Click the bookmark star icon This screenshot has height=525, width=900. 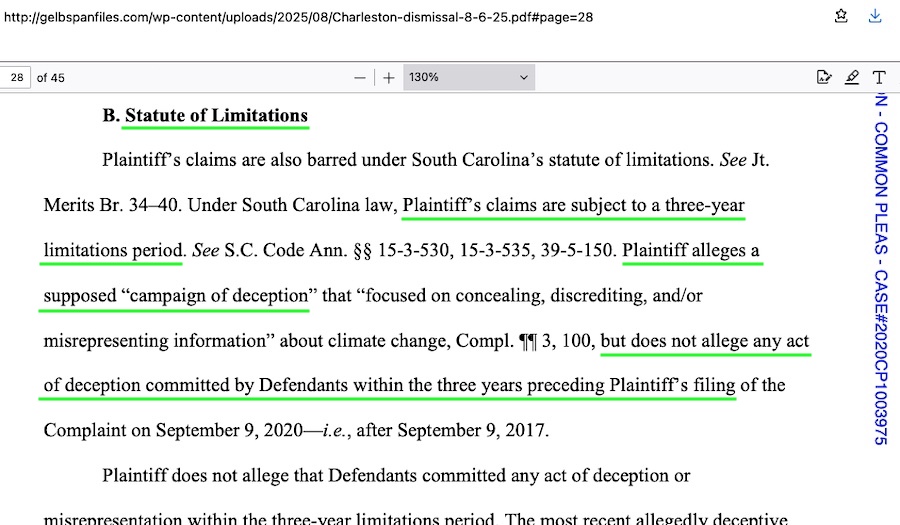[842, 16]
